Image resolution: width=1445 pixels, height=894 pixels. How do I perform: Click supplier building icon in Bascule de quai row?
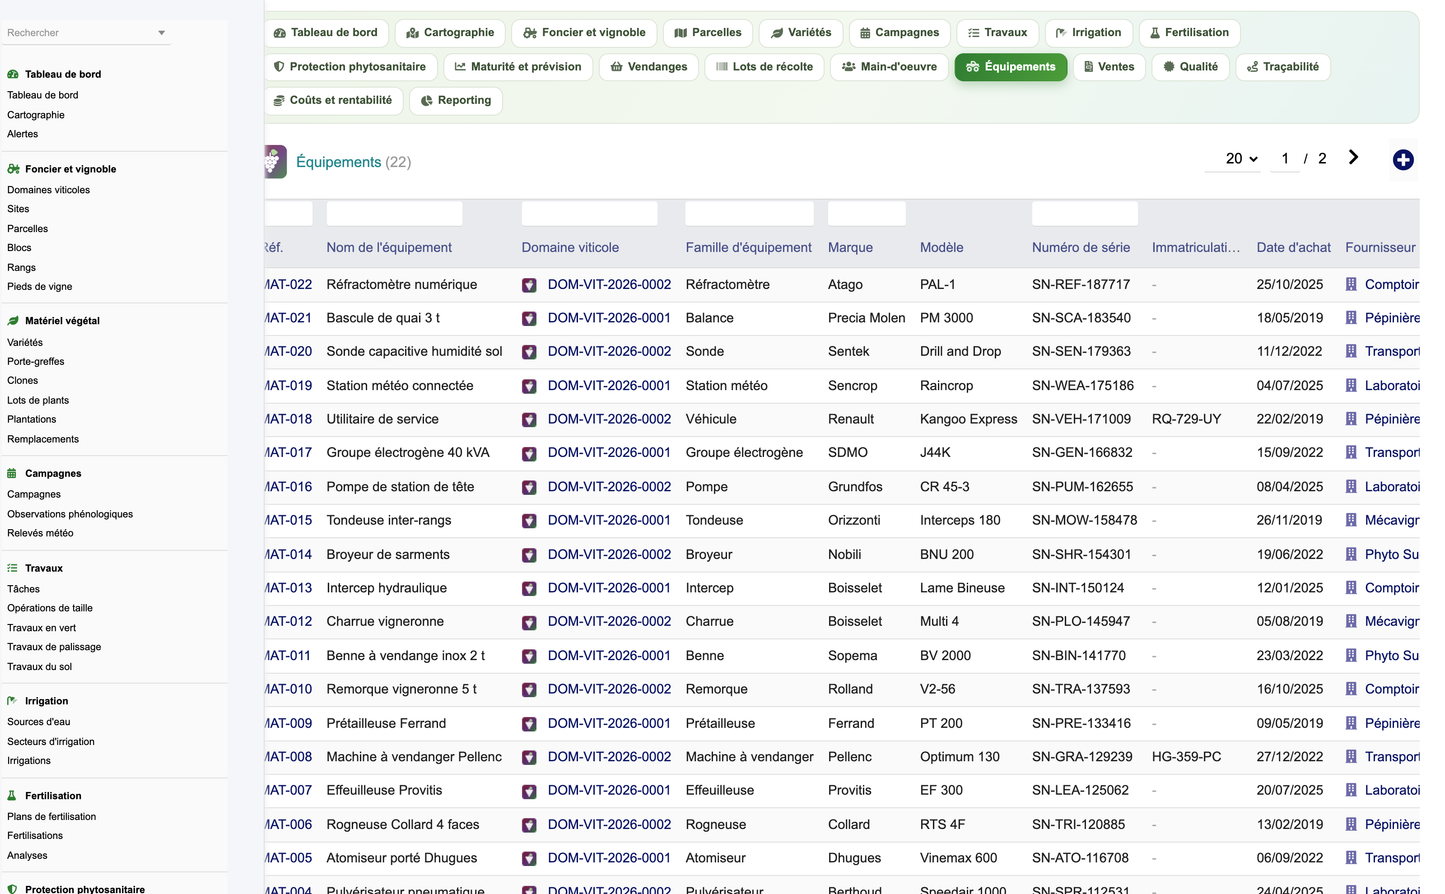(1351, 318)
